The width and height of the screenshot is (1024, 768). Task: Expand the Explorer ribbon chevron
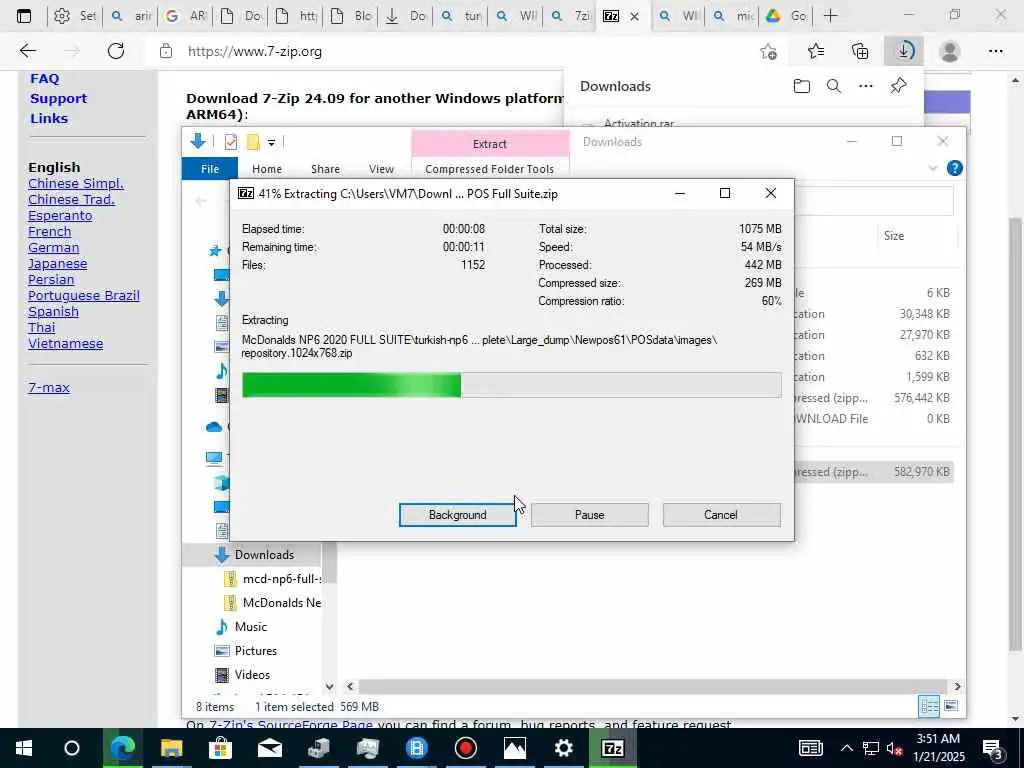[x=933, y=168]
